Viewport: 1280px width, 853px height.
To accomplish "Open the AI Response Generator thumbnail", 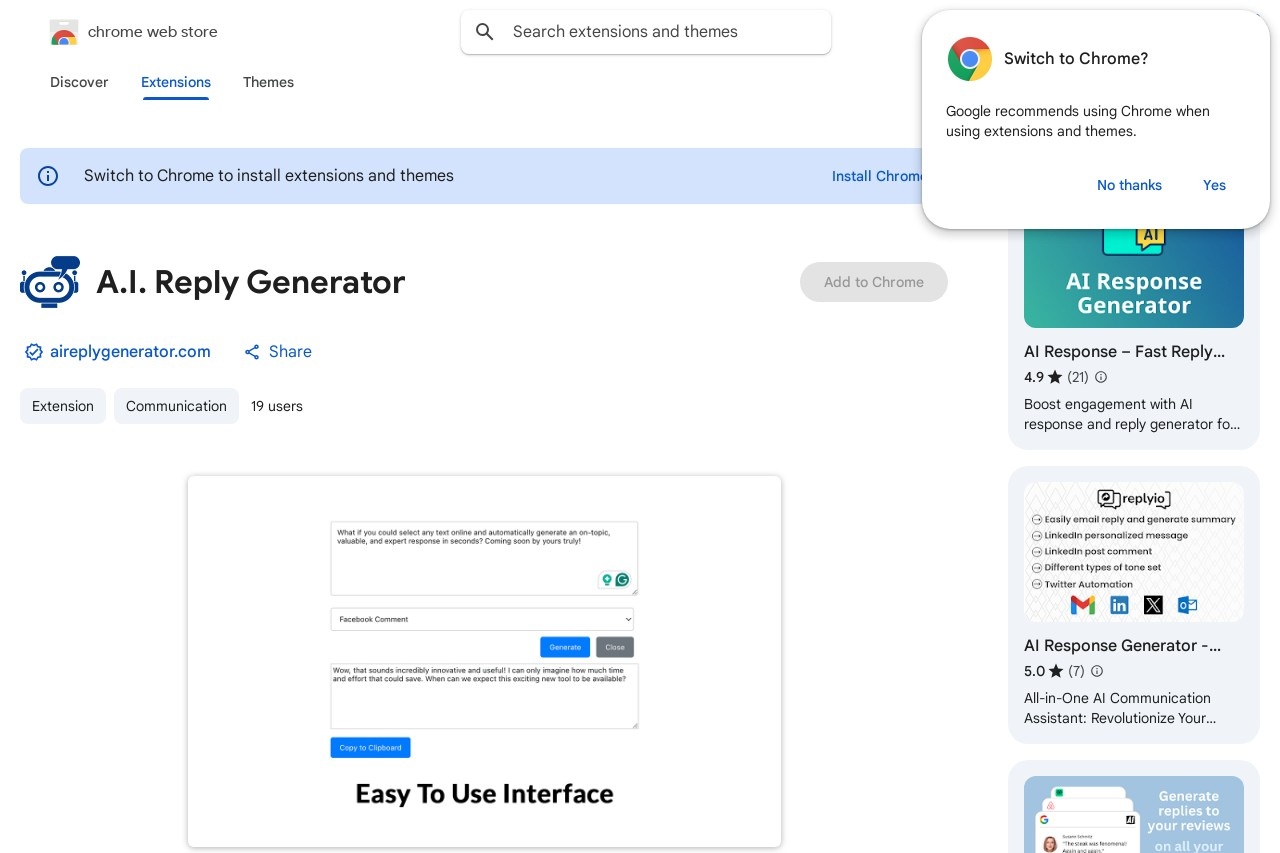I will (1134, 278).
